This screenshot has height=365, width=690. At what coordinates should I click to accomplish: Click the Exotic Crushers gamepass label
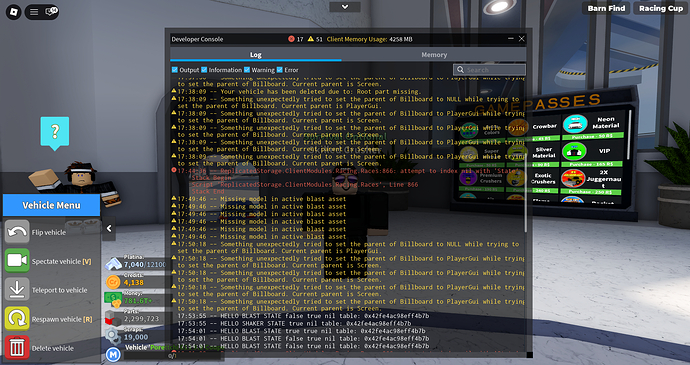point(543,178)
